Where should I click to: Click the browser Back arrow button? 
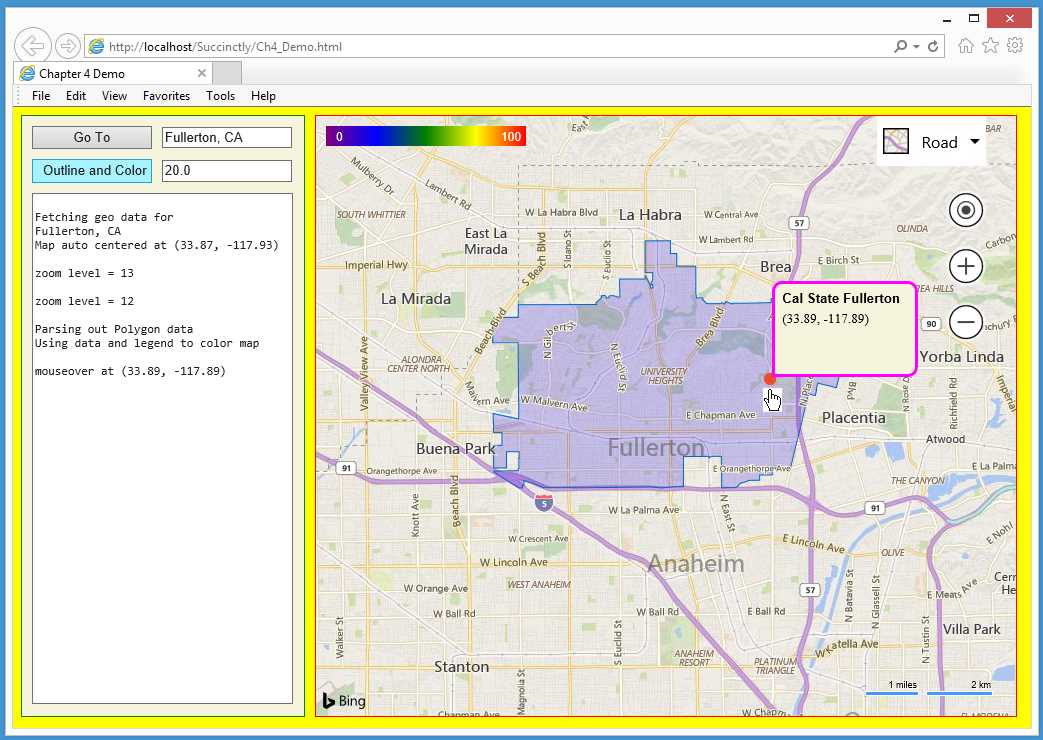[32, 46]
